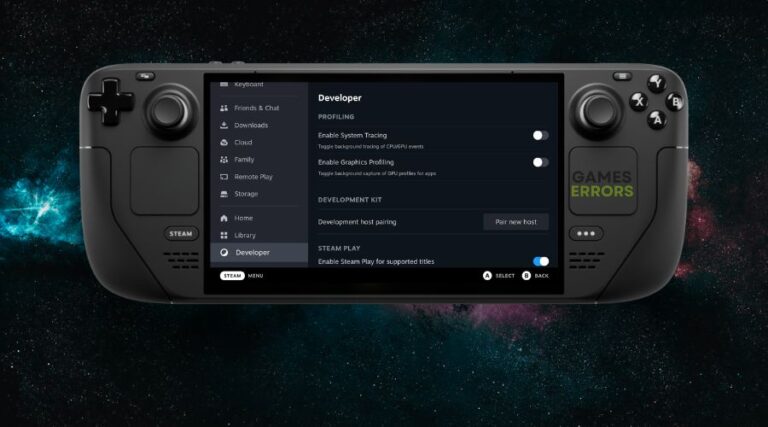
Task: Click the A face button on the deck
Action: [x=657, y=119]
